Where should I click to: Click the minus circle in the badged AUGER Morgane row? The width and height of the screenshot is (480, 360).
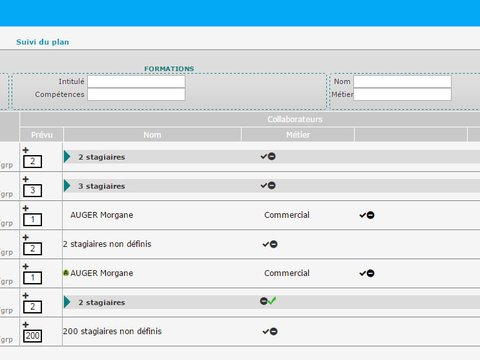coord(370,273)
